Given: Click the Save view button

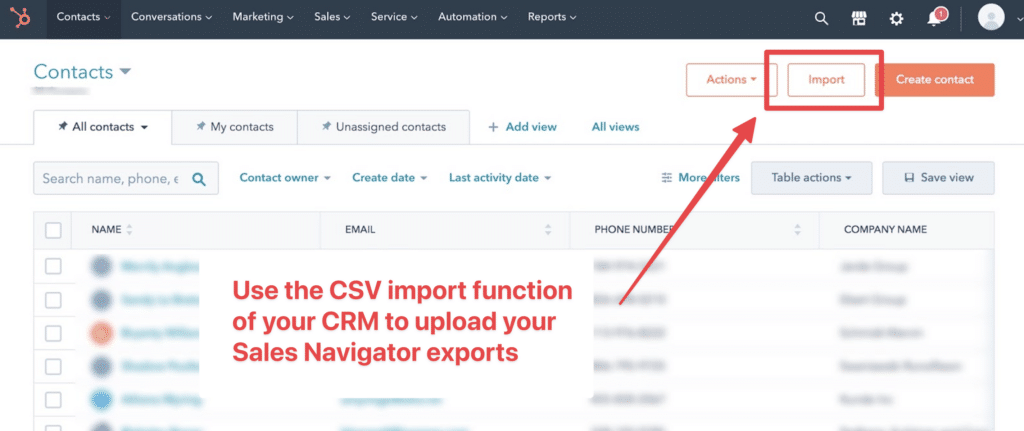Looking at the screenshot, I should 938,178.
